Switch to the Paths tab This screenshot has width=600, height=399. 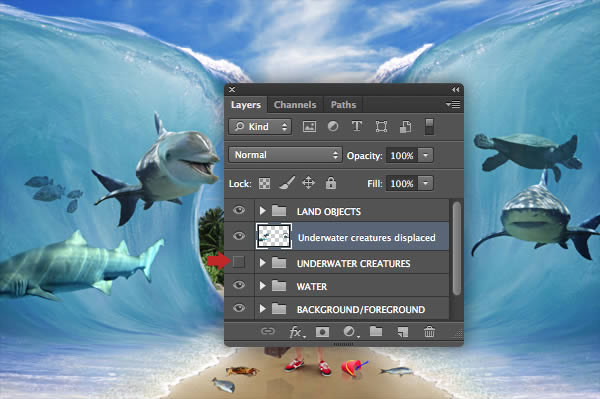point(343,105)
